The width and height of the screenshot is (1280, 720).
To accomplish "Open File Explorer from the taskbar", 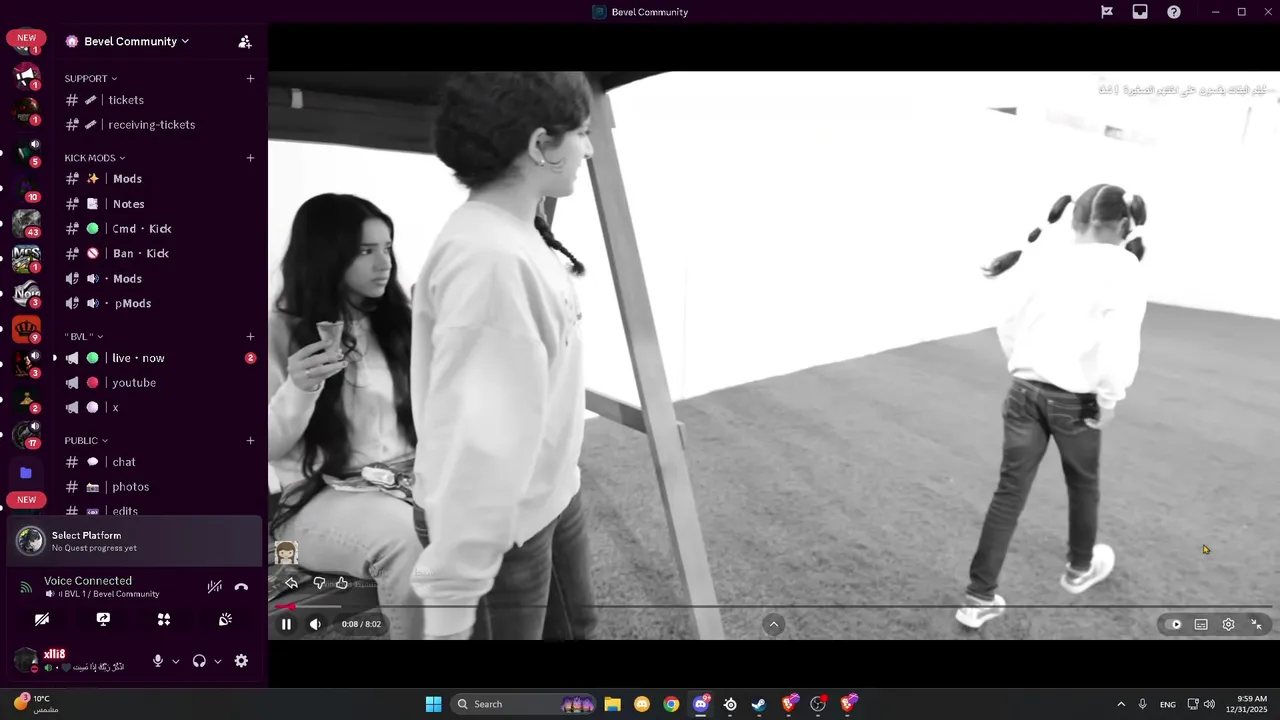I will click(x=612, y=704).
